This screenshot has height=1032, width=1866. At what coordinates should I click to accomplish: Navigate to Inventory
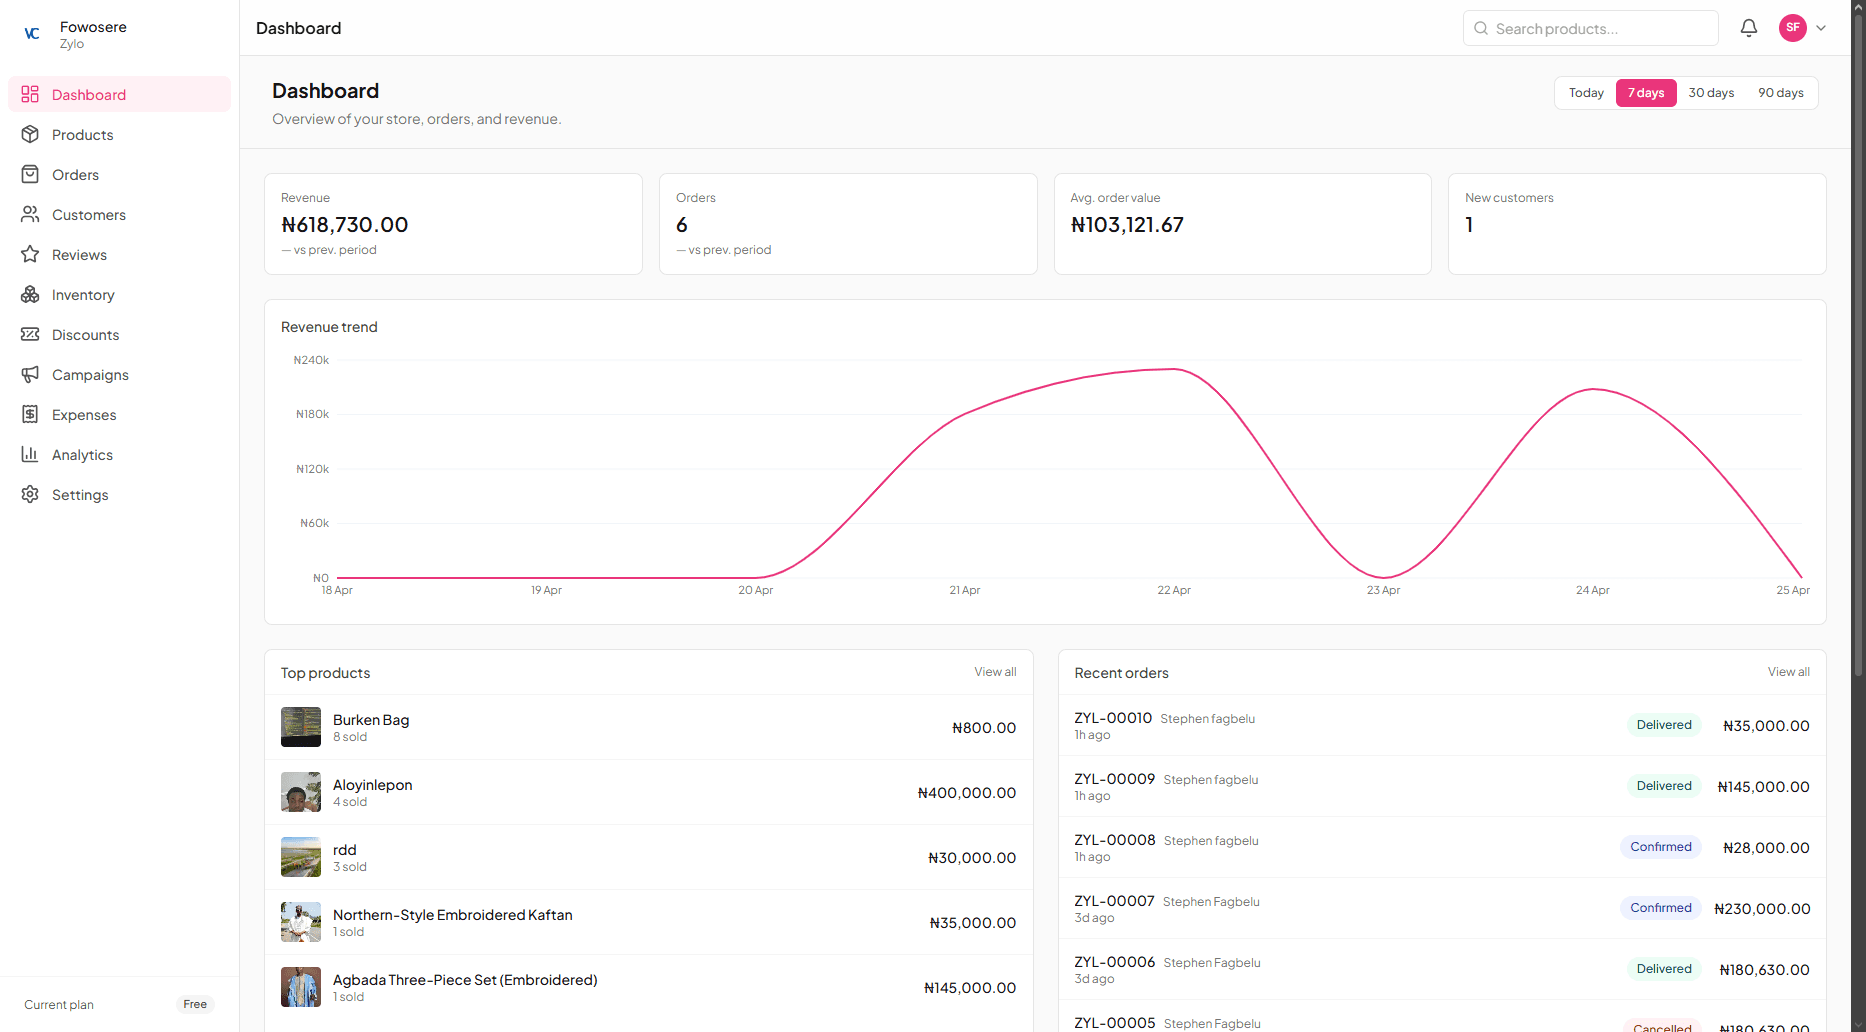[119, 294]
